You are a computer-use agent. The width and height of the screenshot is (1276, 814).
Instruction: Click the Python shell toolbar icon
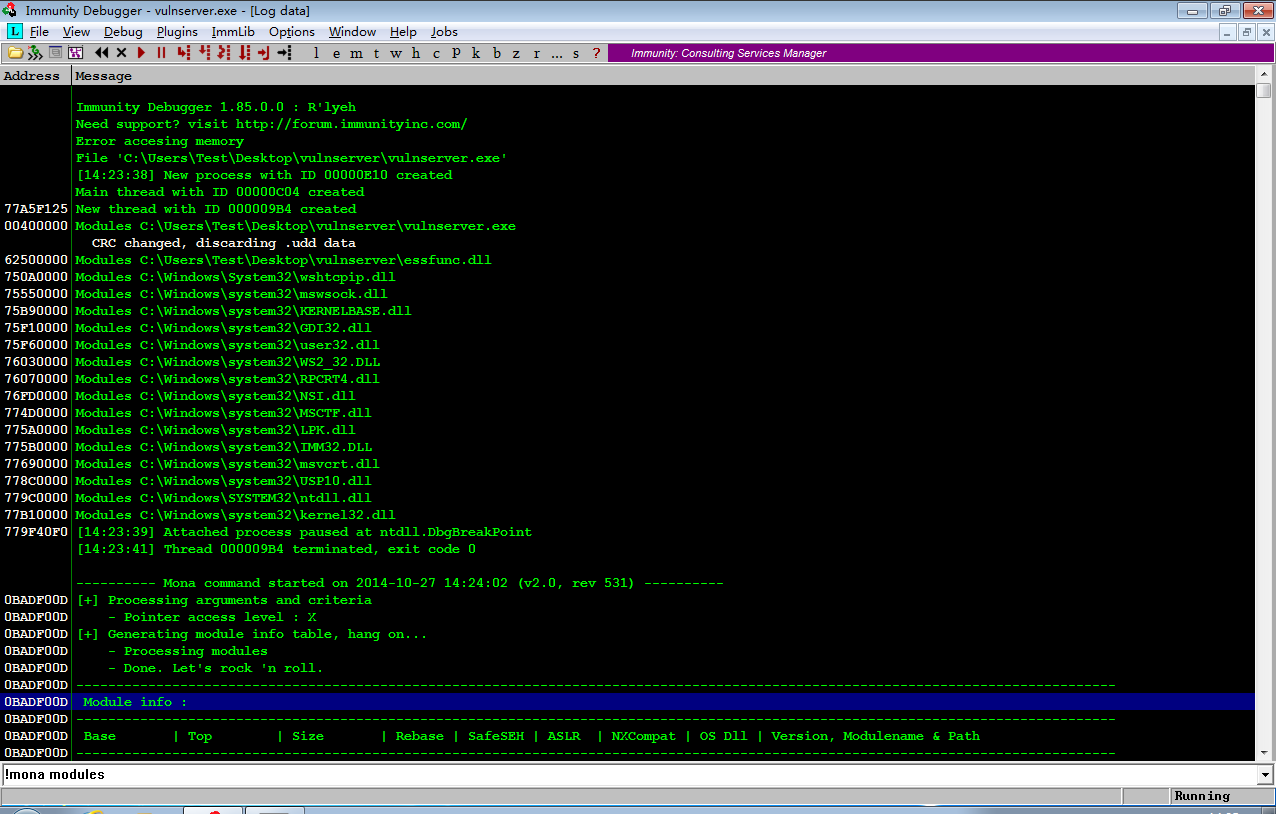click(56, 53)
